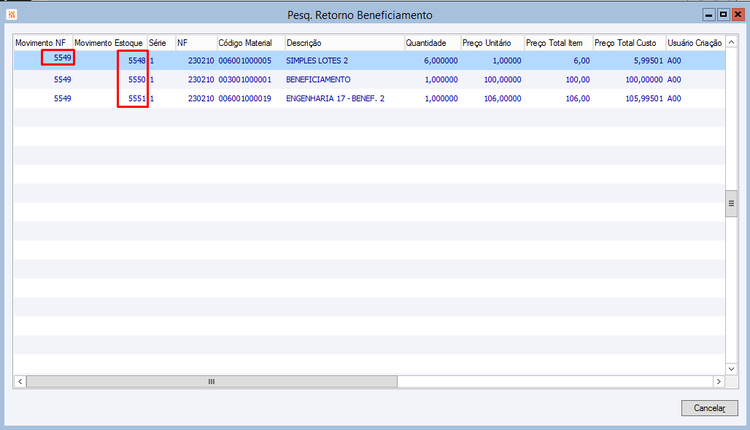Click Movimento NF 5549 in BENEFICIAMENTO row
The height and width of the screenshot is (430, 750).
pos(62,79)
